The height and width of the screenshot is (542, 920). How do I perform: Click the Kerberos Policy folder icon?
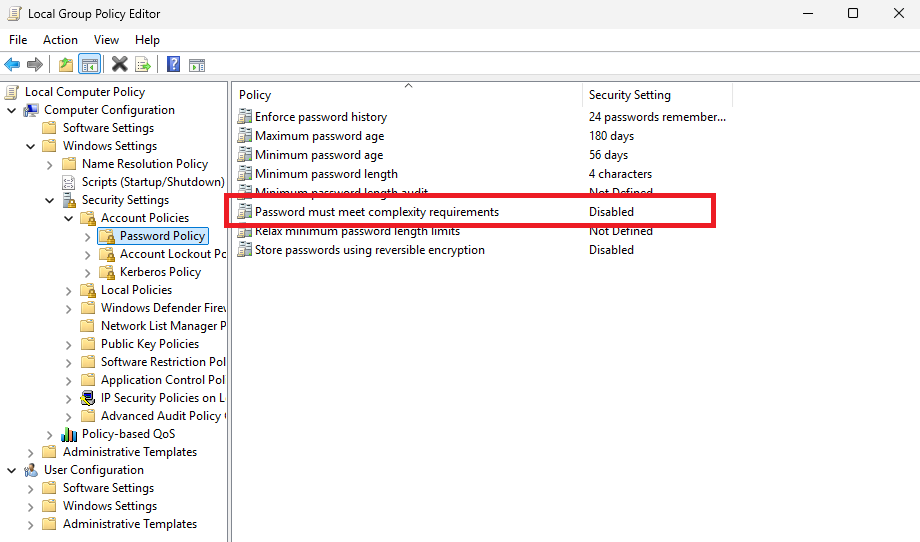tap(107, 272)
